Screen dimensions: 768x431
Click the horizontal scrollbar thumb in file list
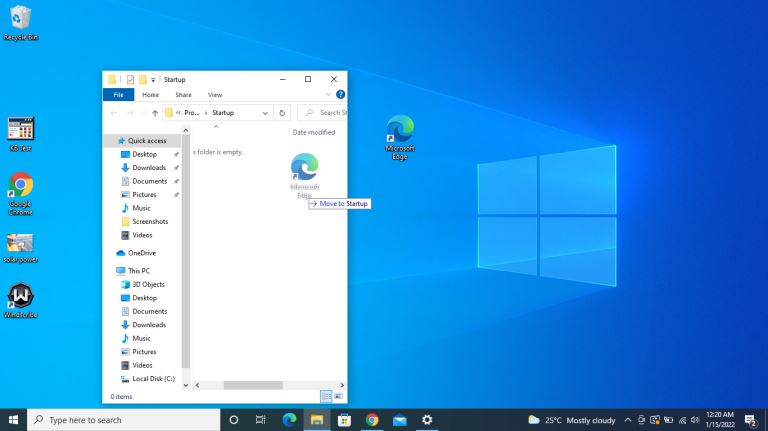[253, 385]
